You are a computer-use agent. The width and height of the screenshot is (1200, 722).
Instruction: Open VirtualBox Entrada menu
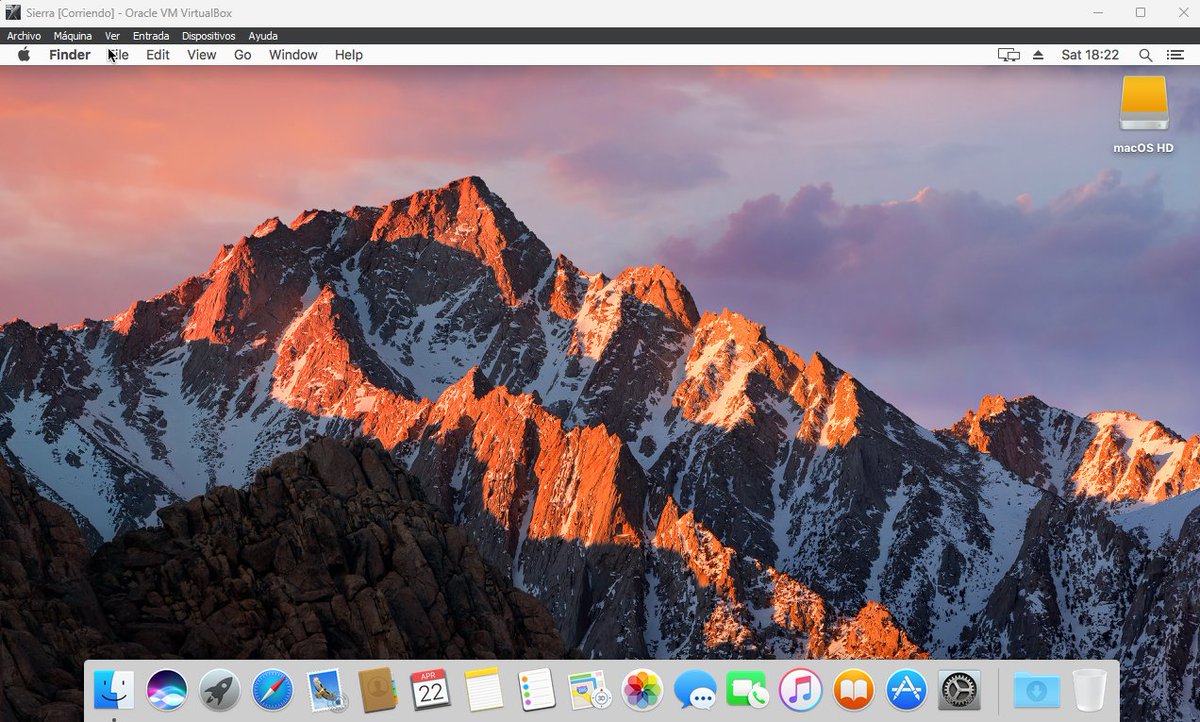pos(151,36)
